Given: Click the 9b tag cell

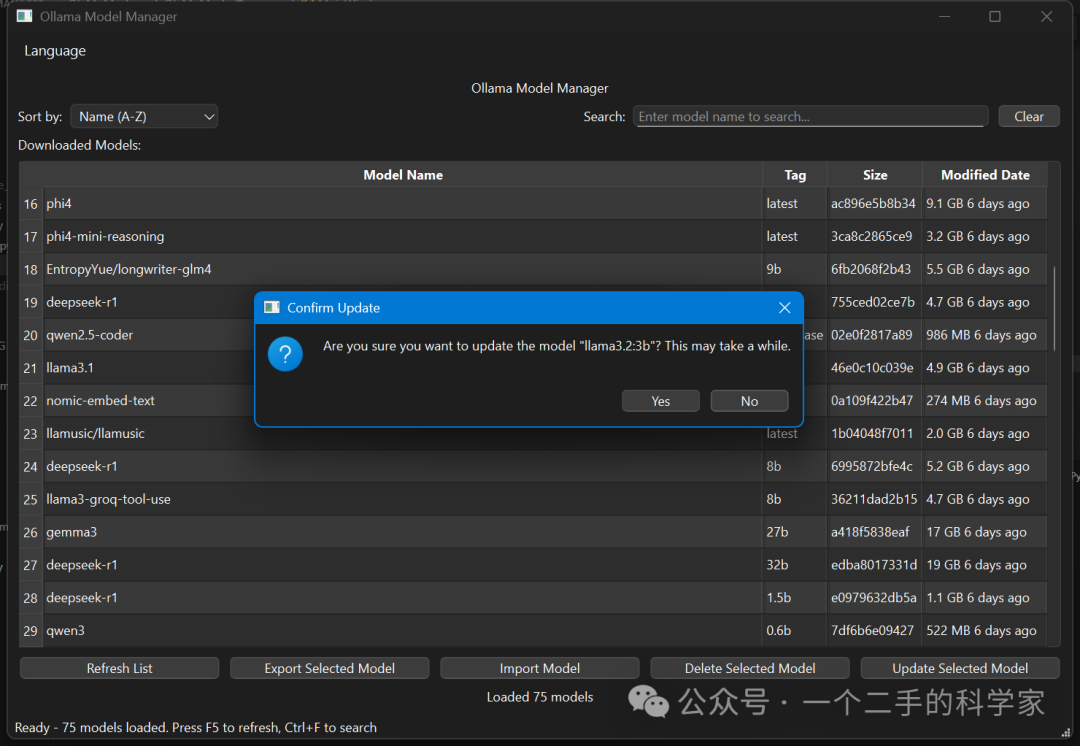Looking at the screenshot, I should (x=795, y=269).
